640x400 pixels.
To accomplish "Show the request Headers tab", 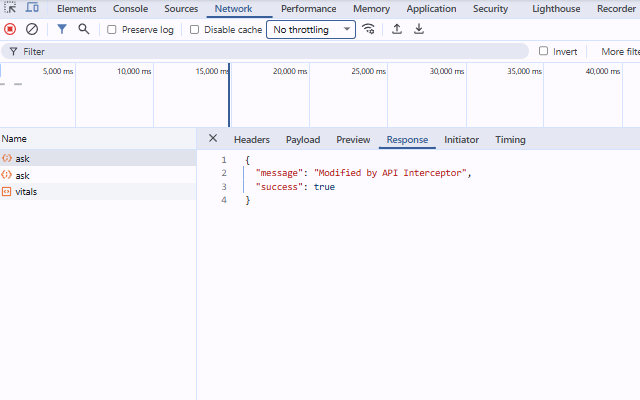I will (252, 140).
